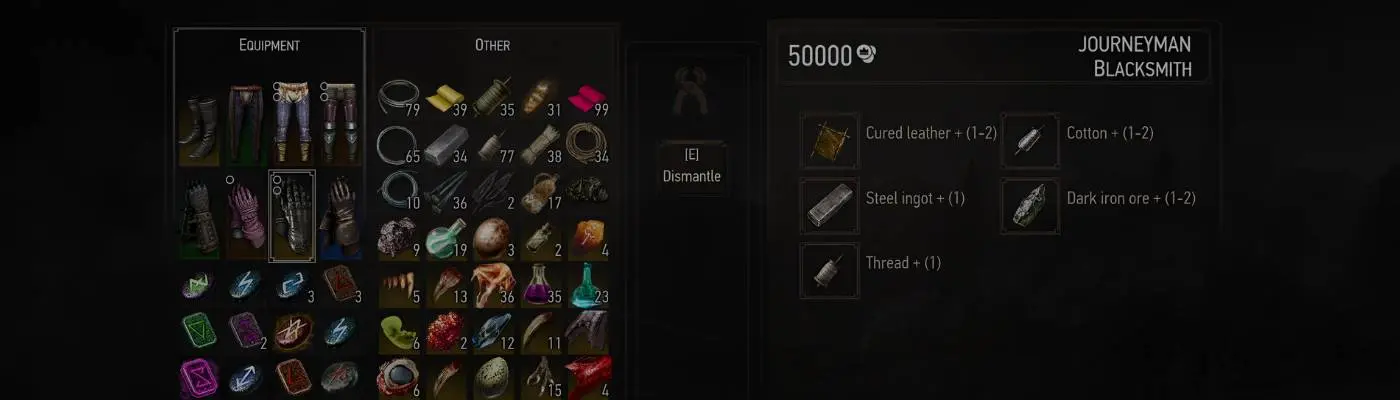Choose the green flask with count 19
The image size is (1400, 400).
tap(446, 239)
